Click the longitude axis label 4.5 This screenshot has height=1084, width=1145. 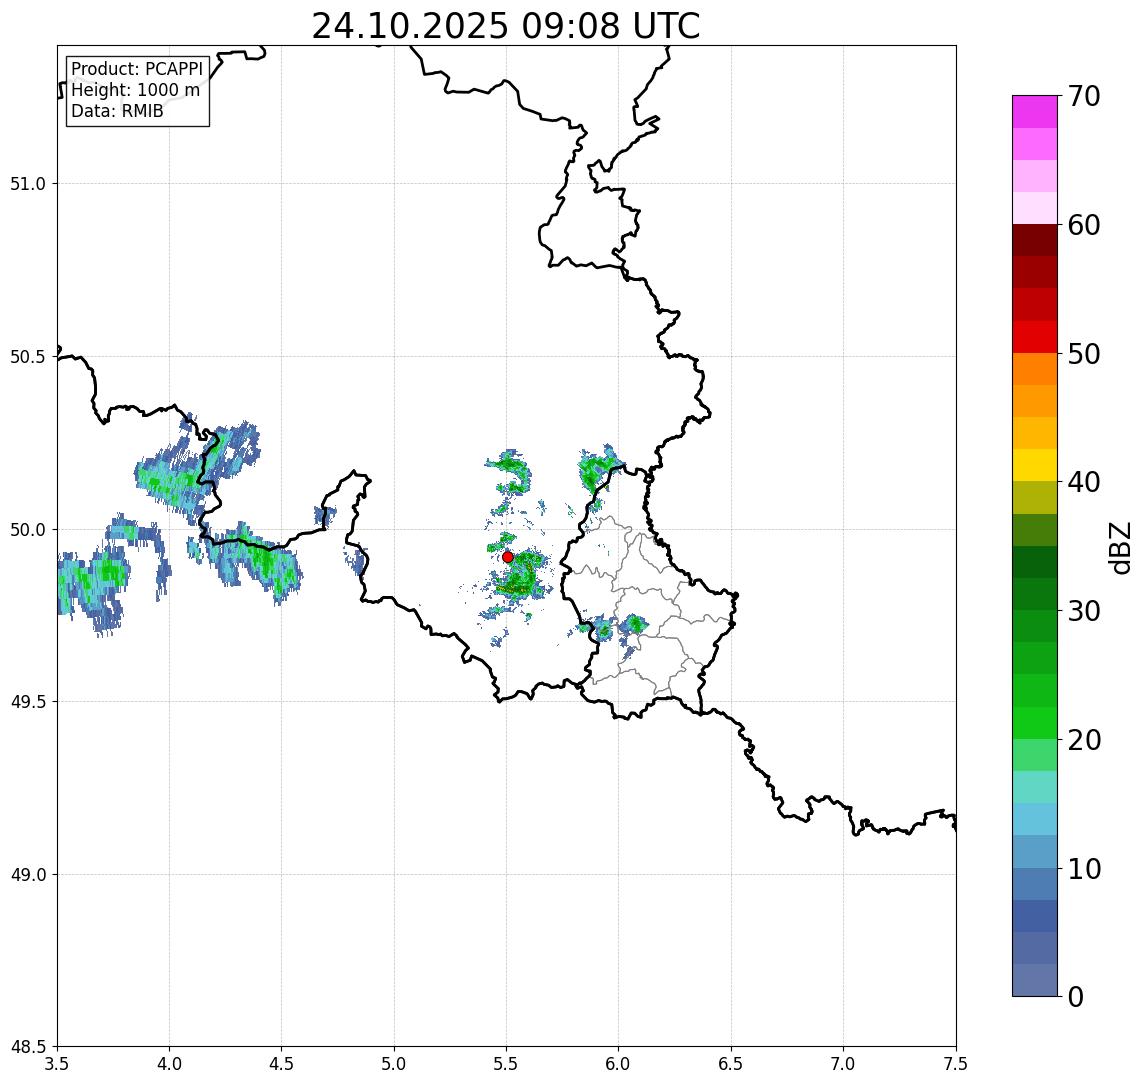pos(282,1064)
